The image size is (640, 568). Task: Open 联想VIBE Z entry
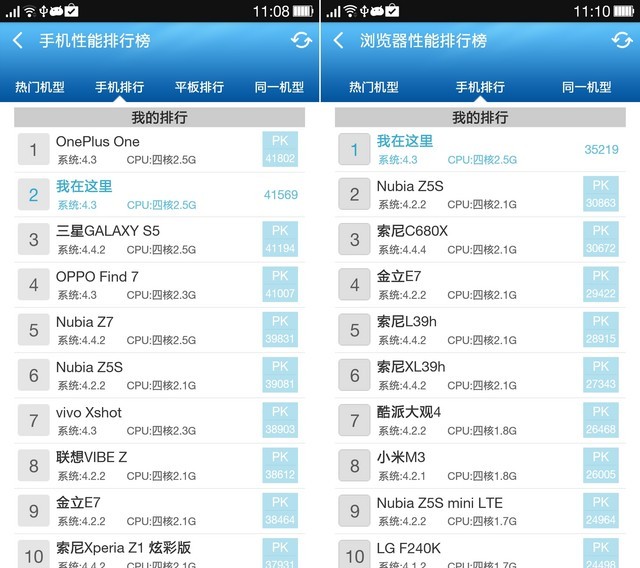(159, 466)
